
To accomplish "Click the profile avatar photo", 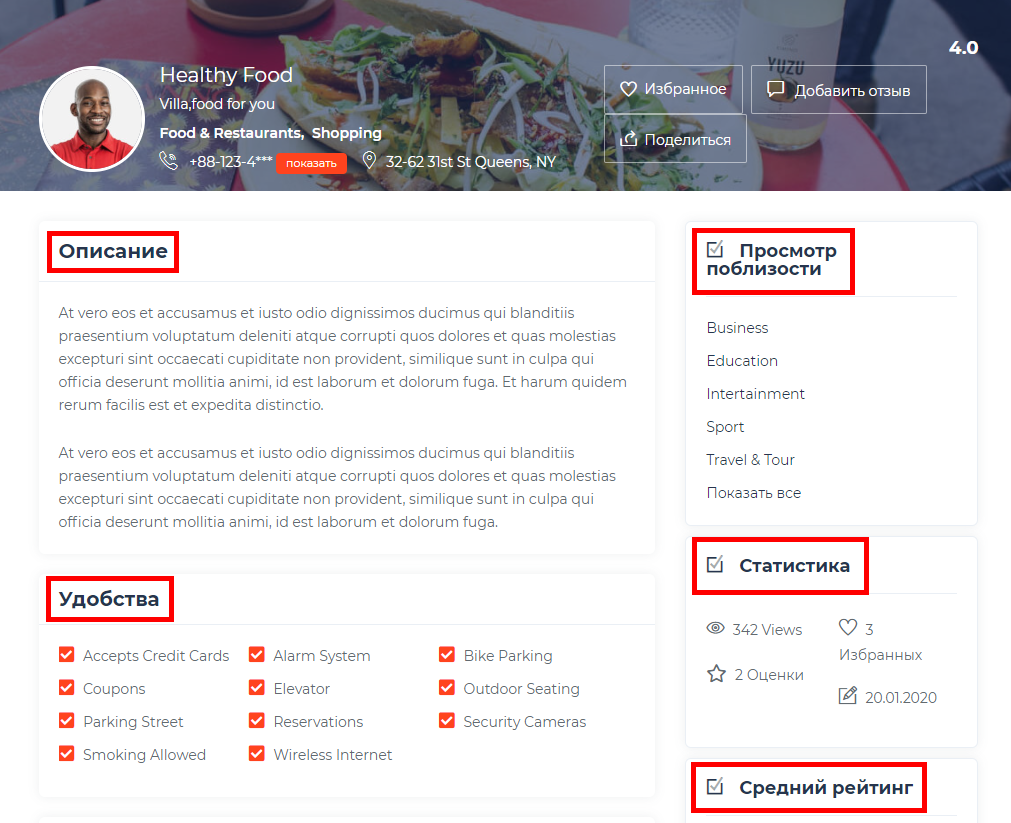I will click(x=92, y=119).
